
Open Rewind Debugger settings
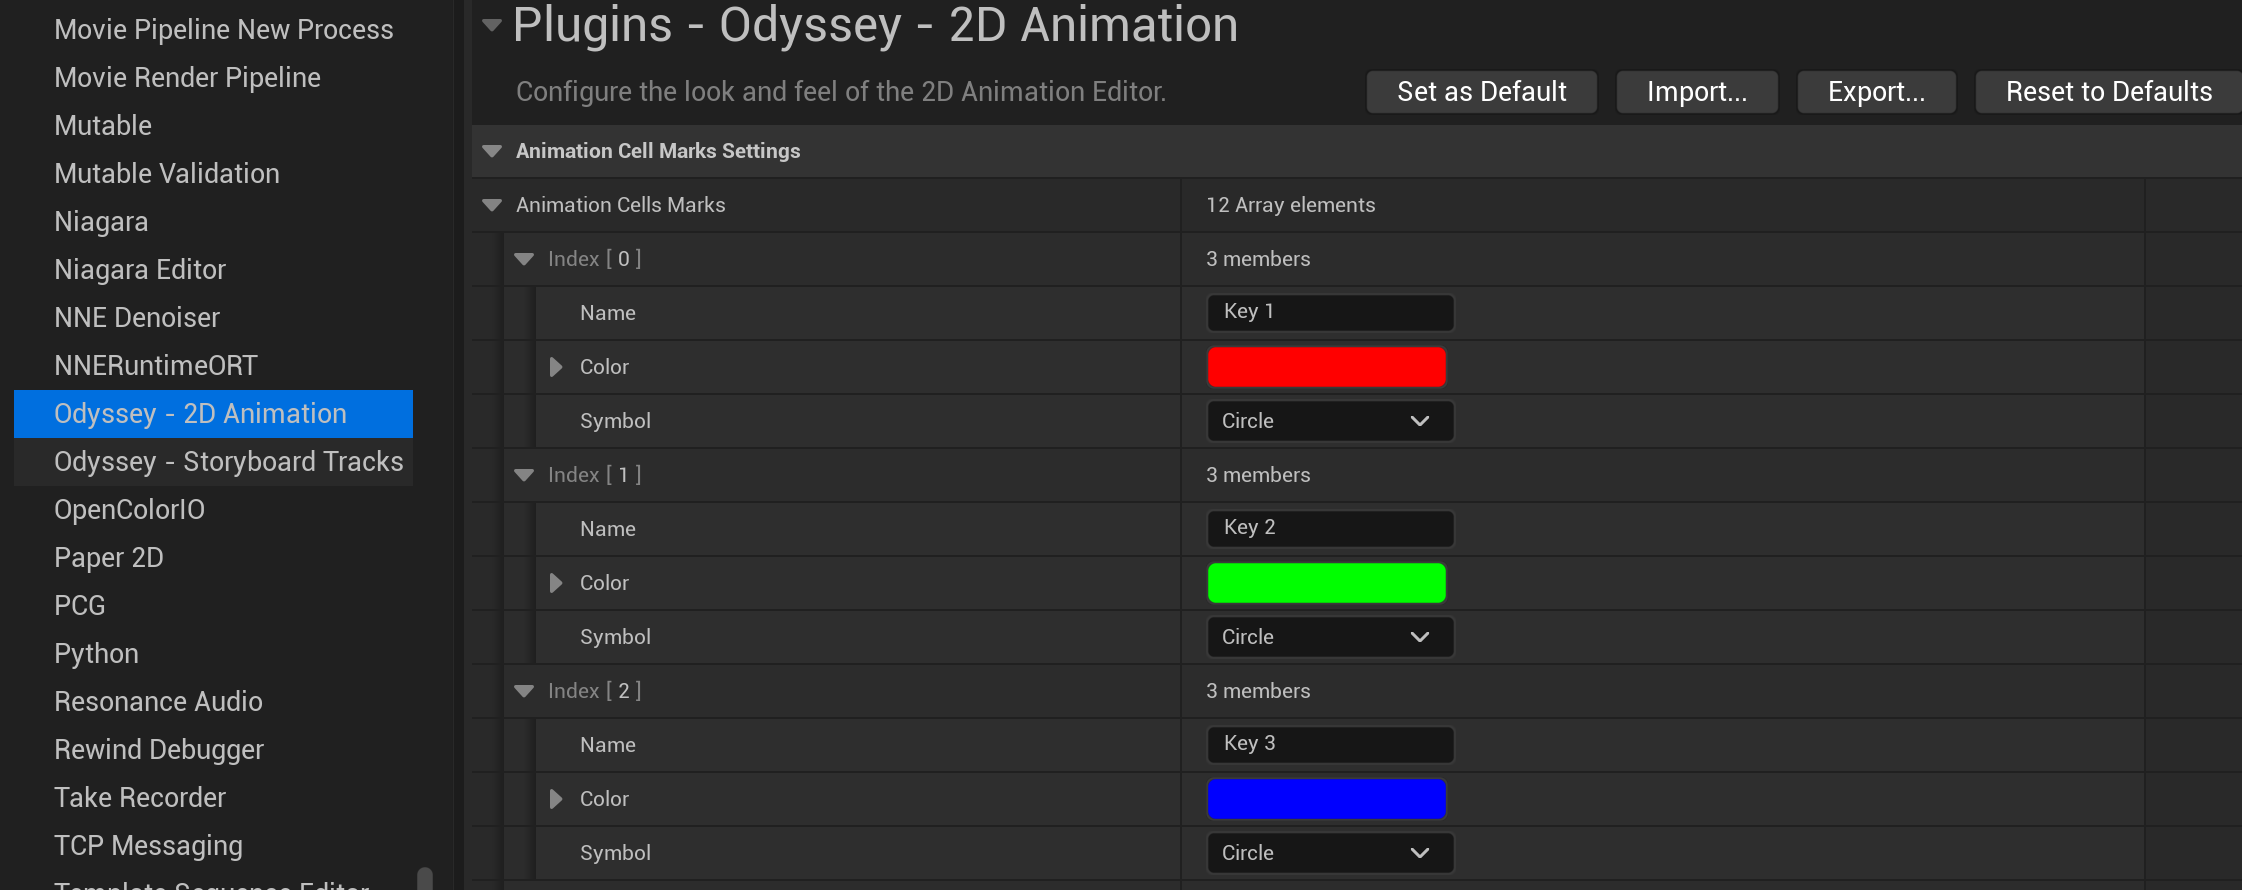pyautogui.click(x=159, y=750)
